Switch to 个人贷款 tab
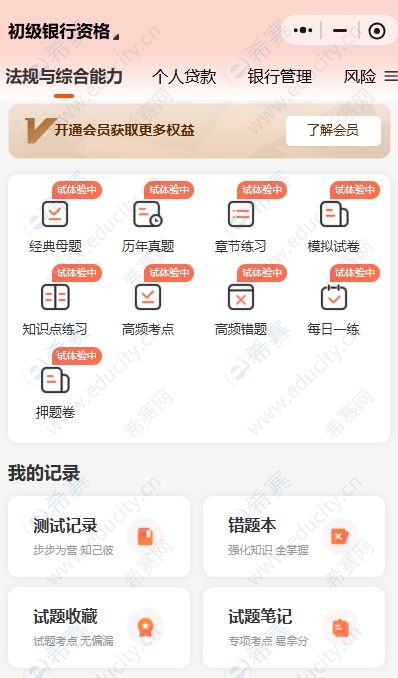Image resolution: width=398 pixels, height=678 pixels. click(x=184, y=77)
